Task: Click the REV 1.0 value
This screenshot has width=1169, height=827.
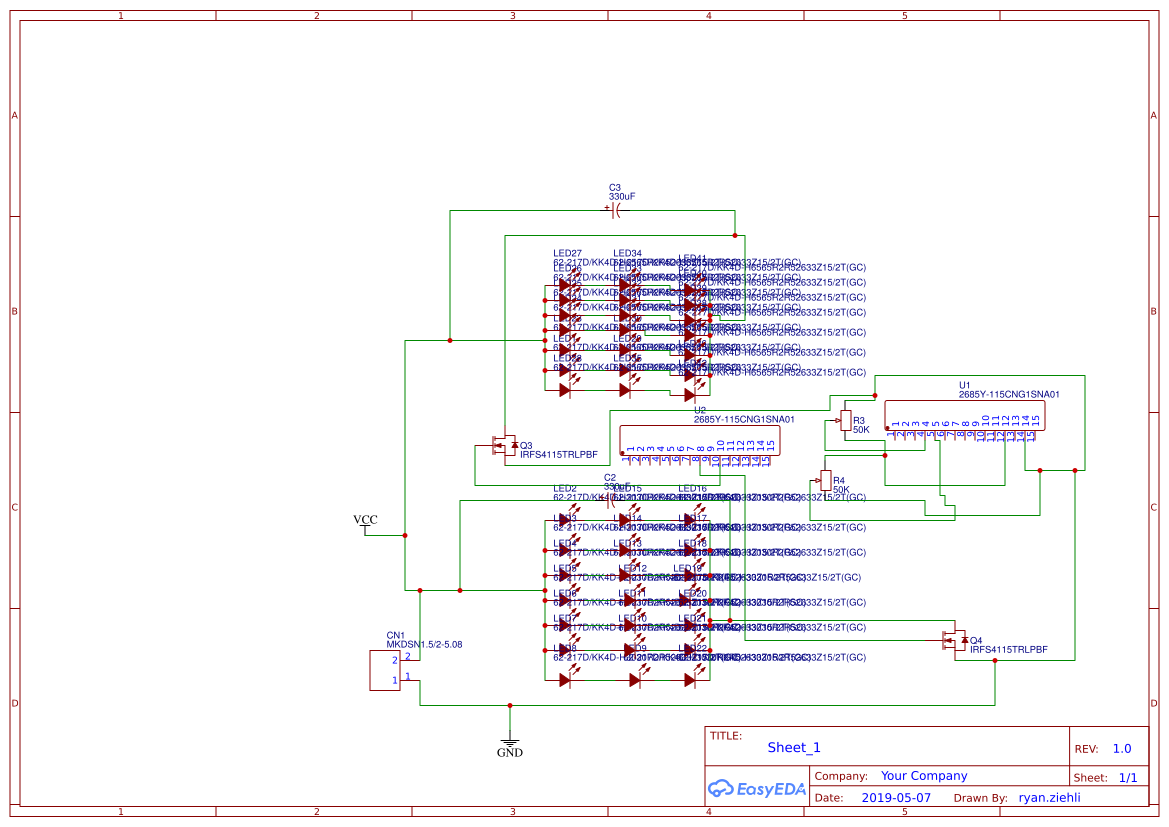Action: click(x=1121, y=747)
